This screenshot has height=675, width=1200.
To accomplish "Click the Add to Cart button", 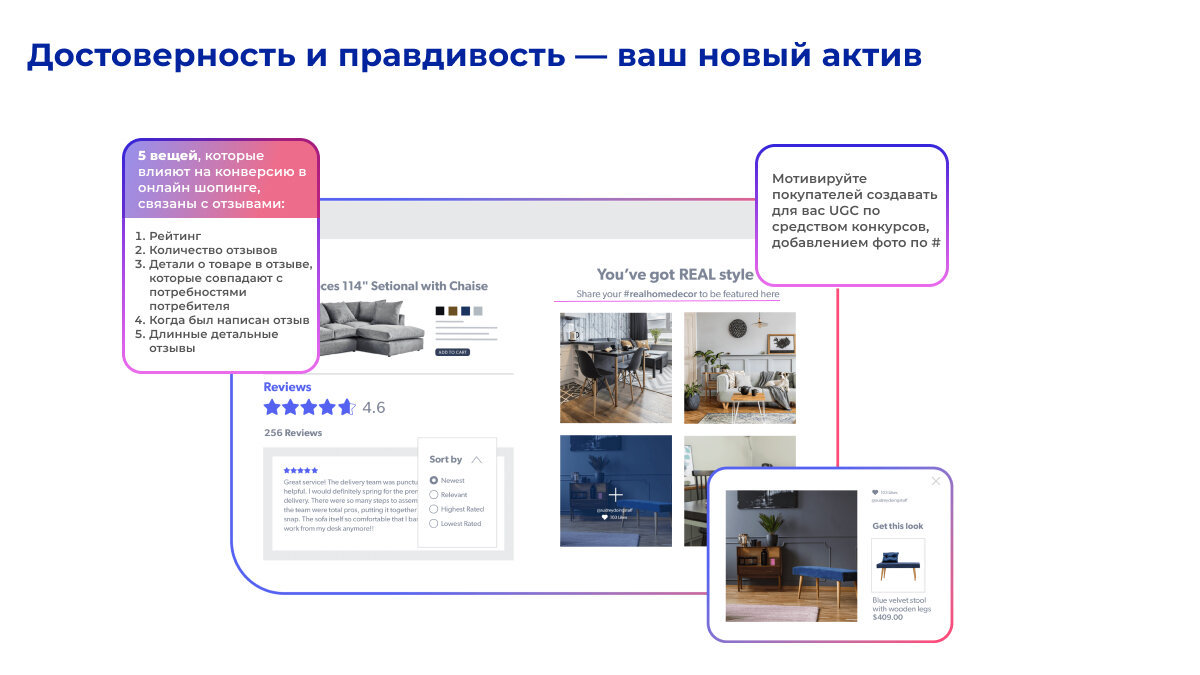I will [453, 352].
